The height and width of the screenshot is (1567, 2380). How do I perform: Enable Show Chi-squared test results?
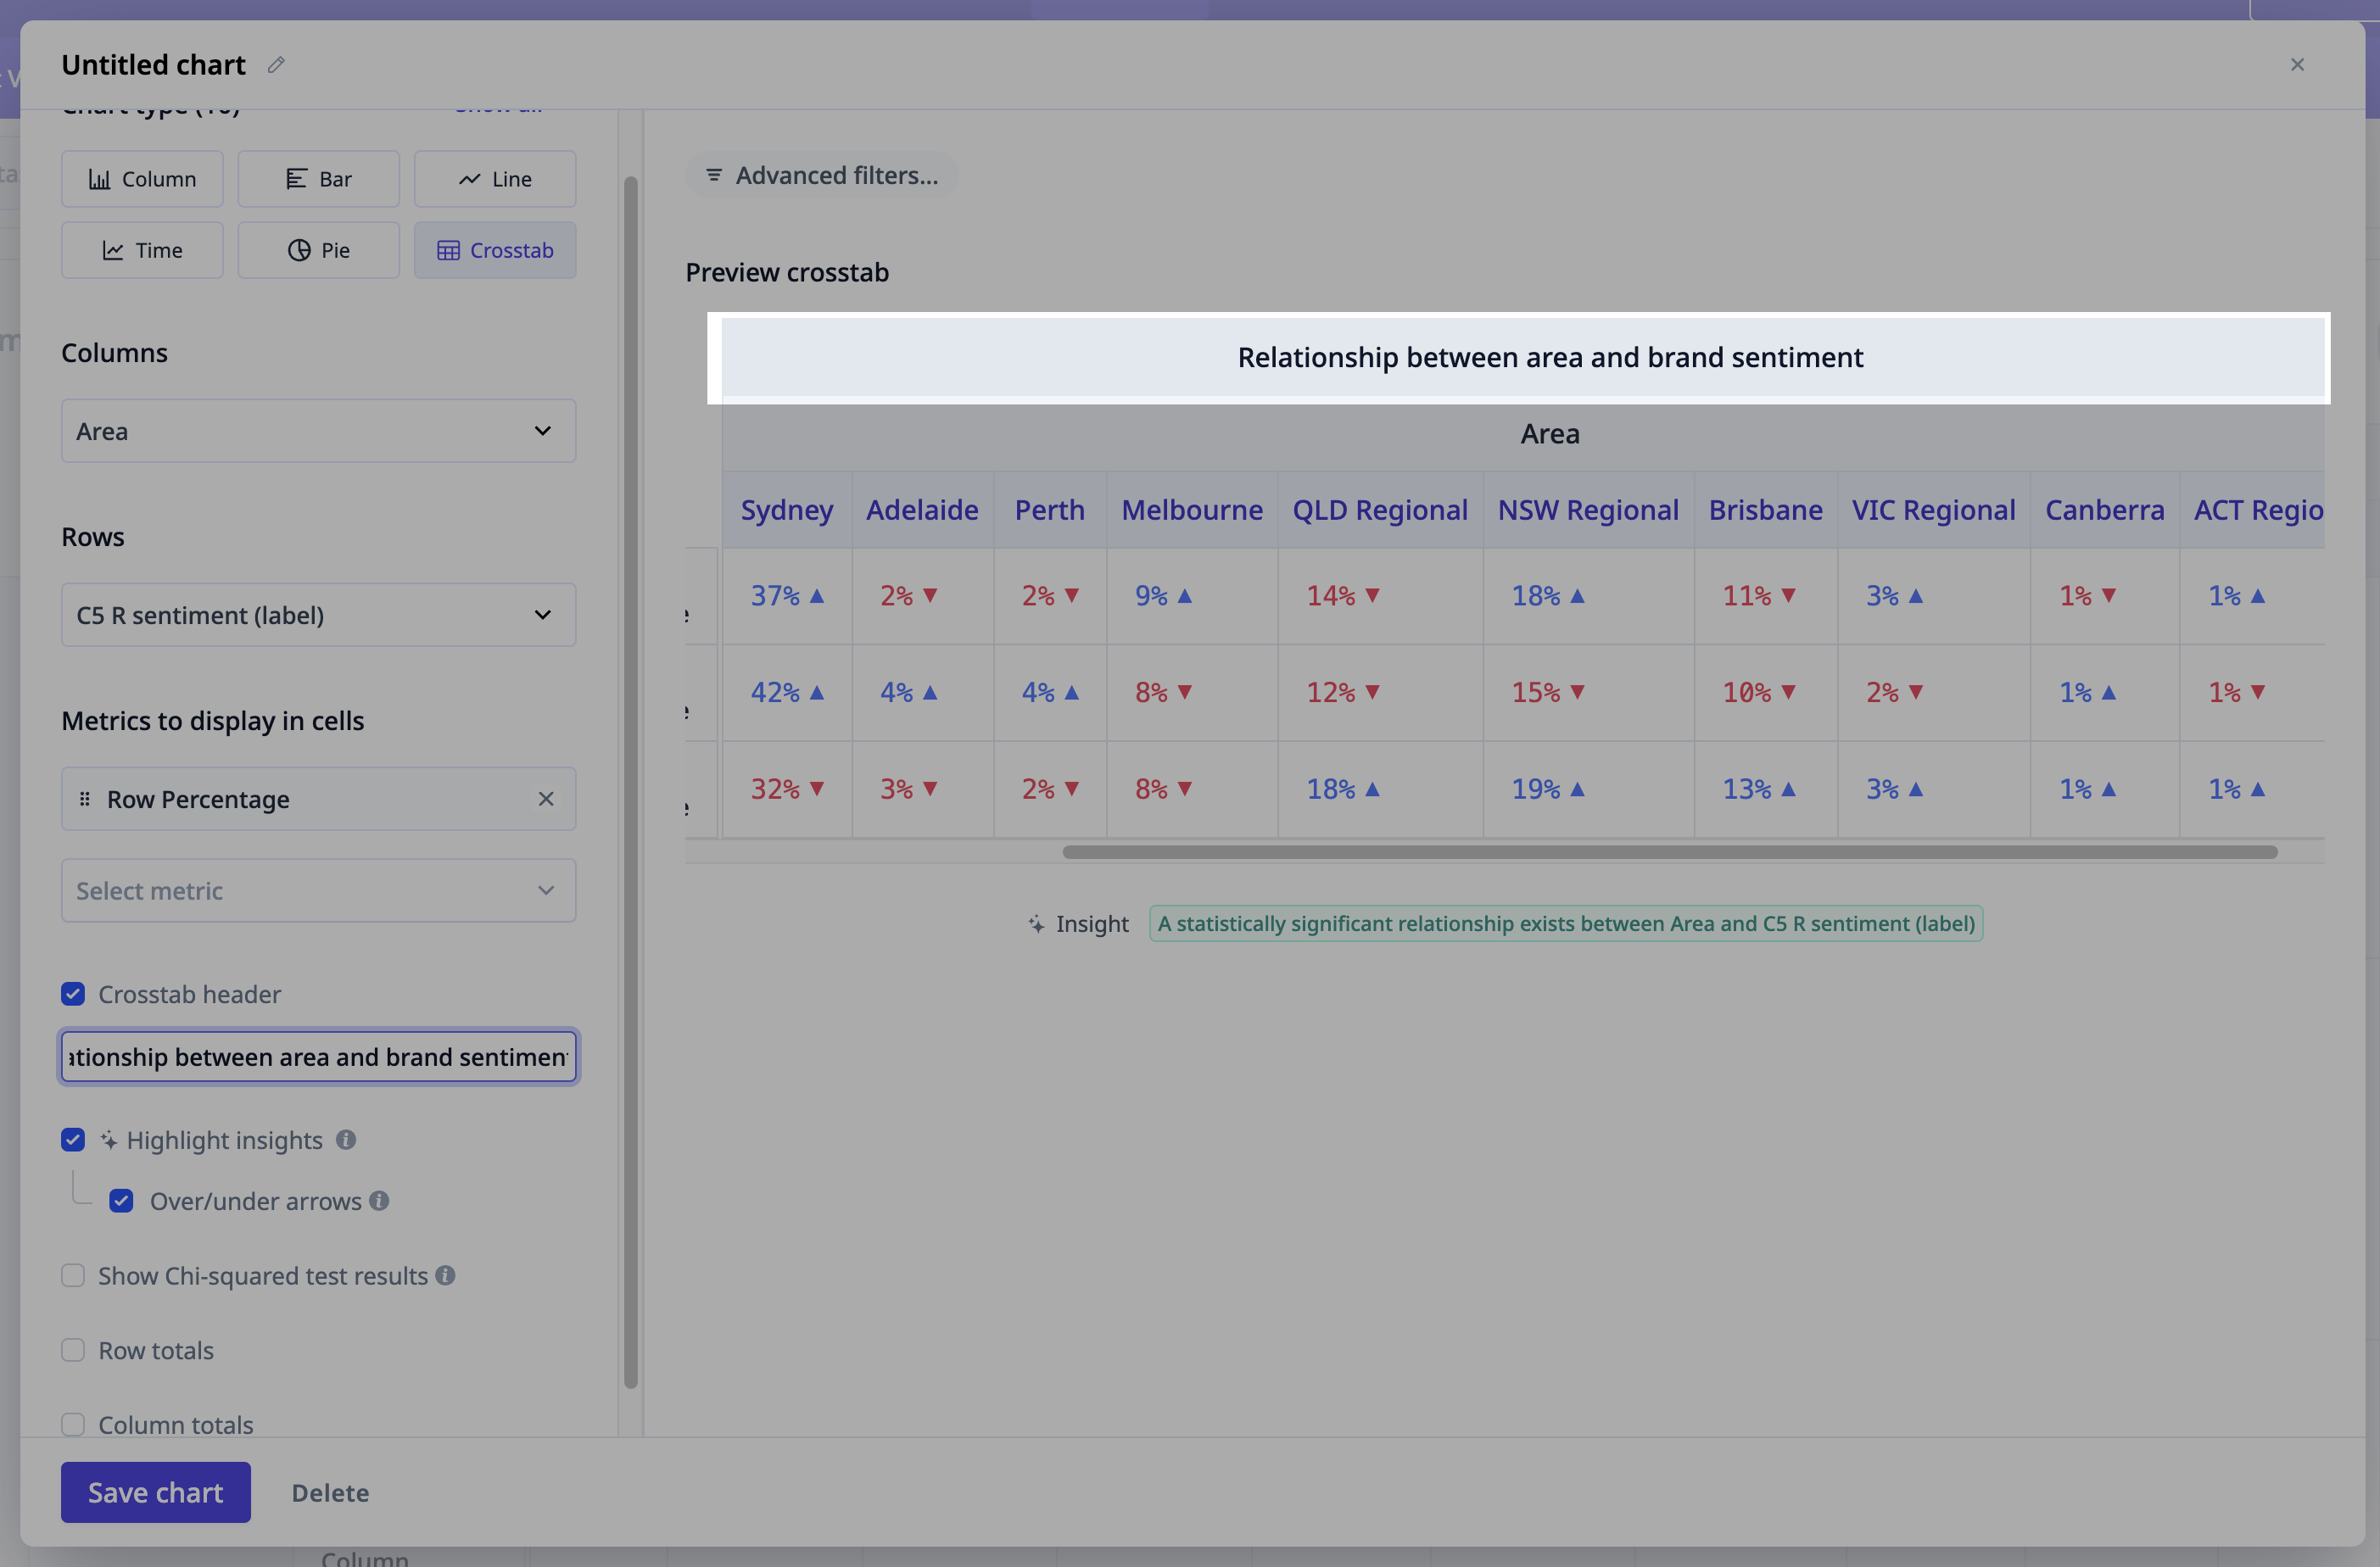(x=73, y=1275)
